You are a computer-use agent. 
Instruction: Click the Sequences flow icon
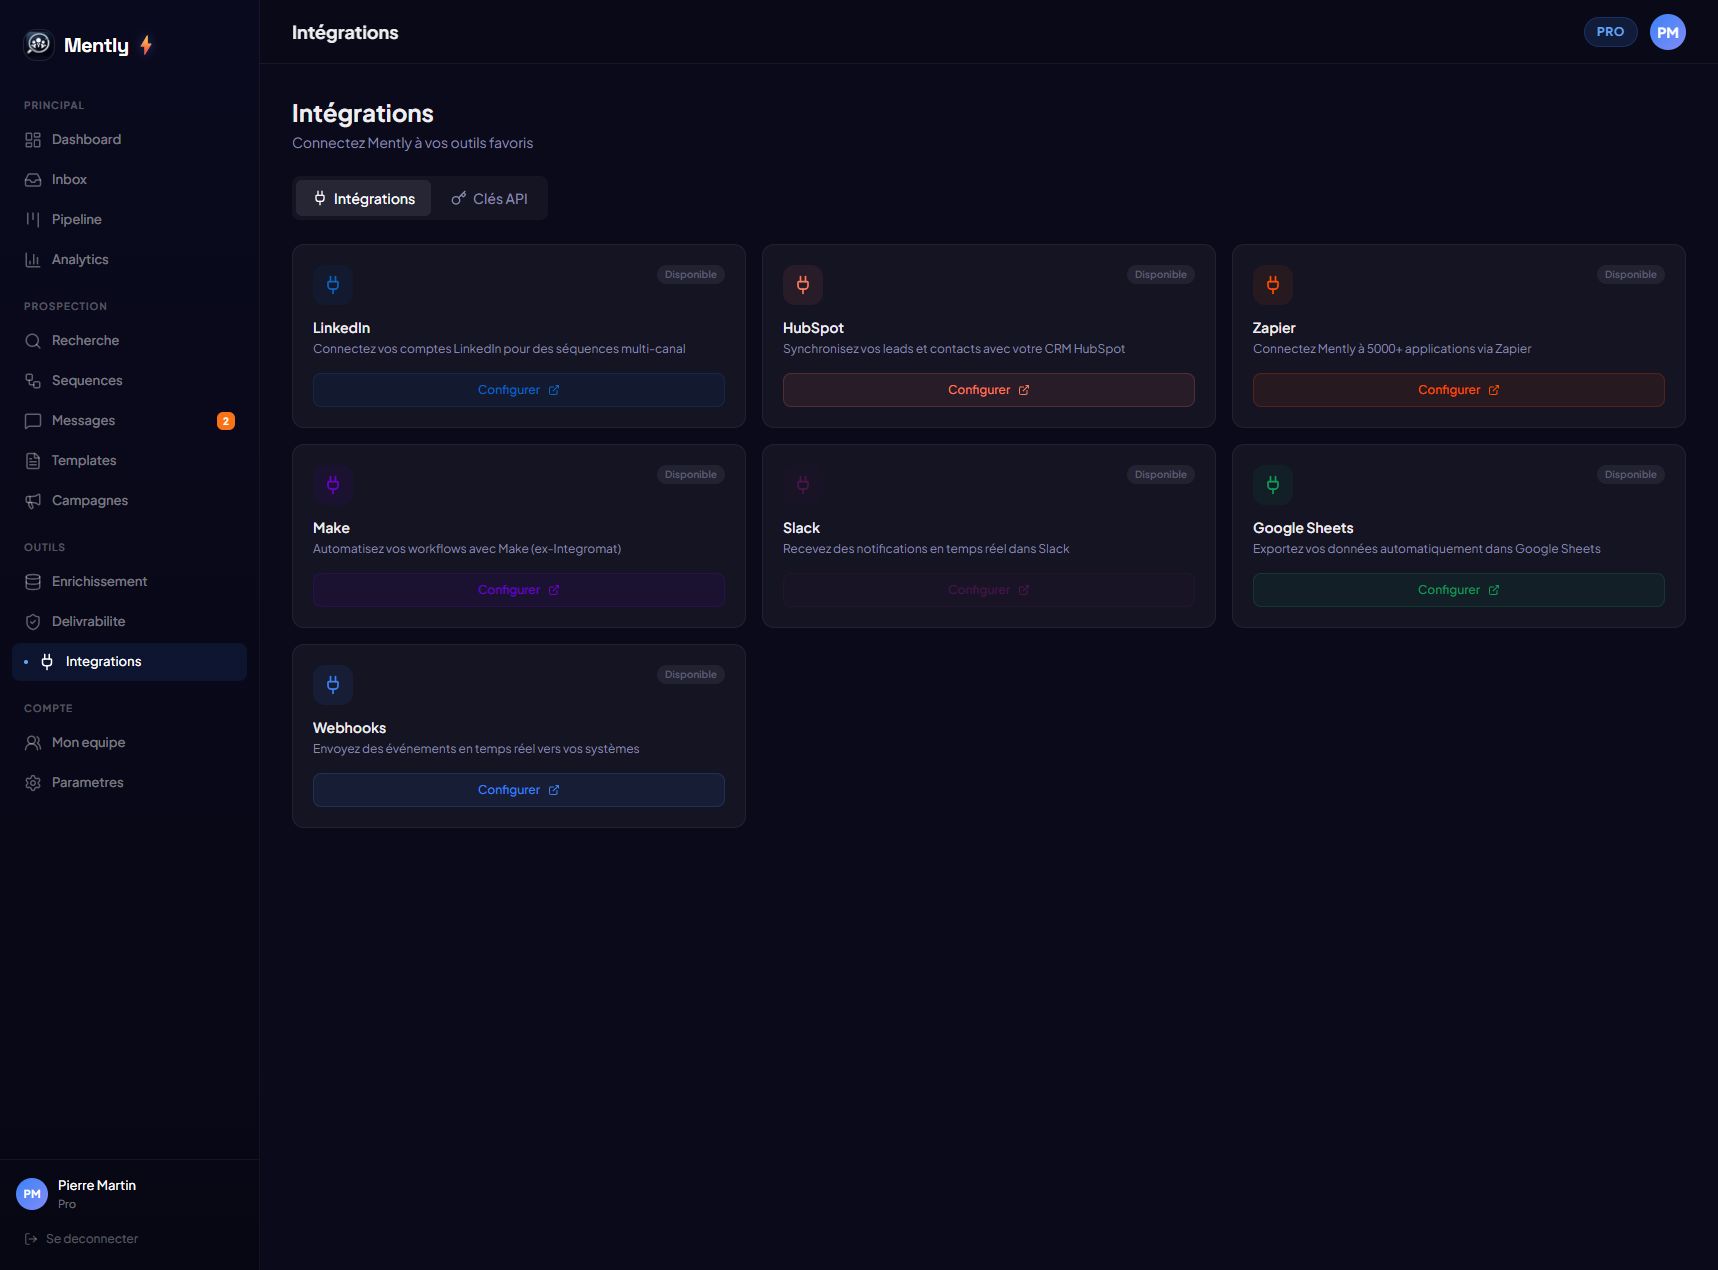pos(33,381)
